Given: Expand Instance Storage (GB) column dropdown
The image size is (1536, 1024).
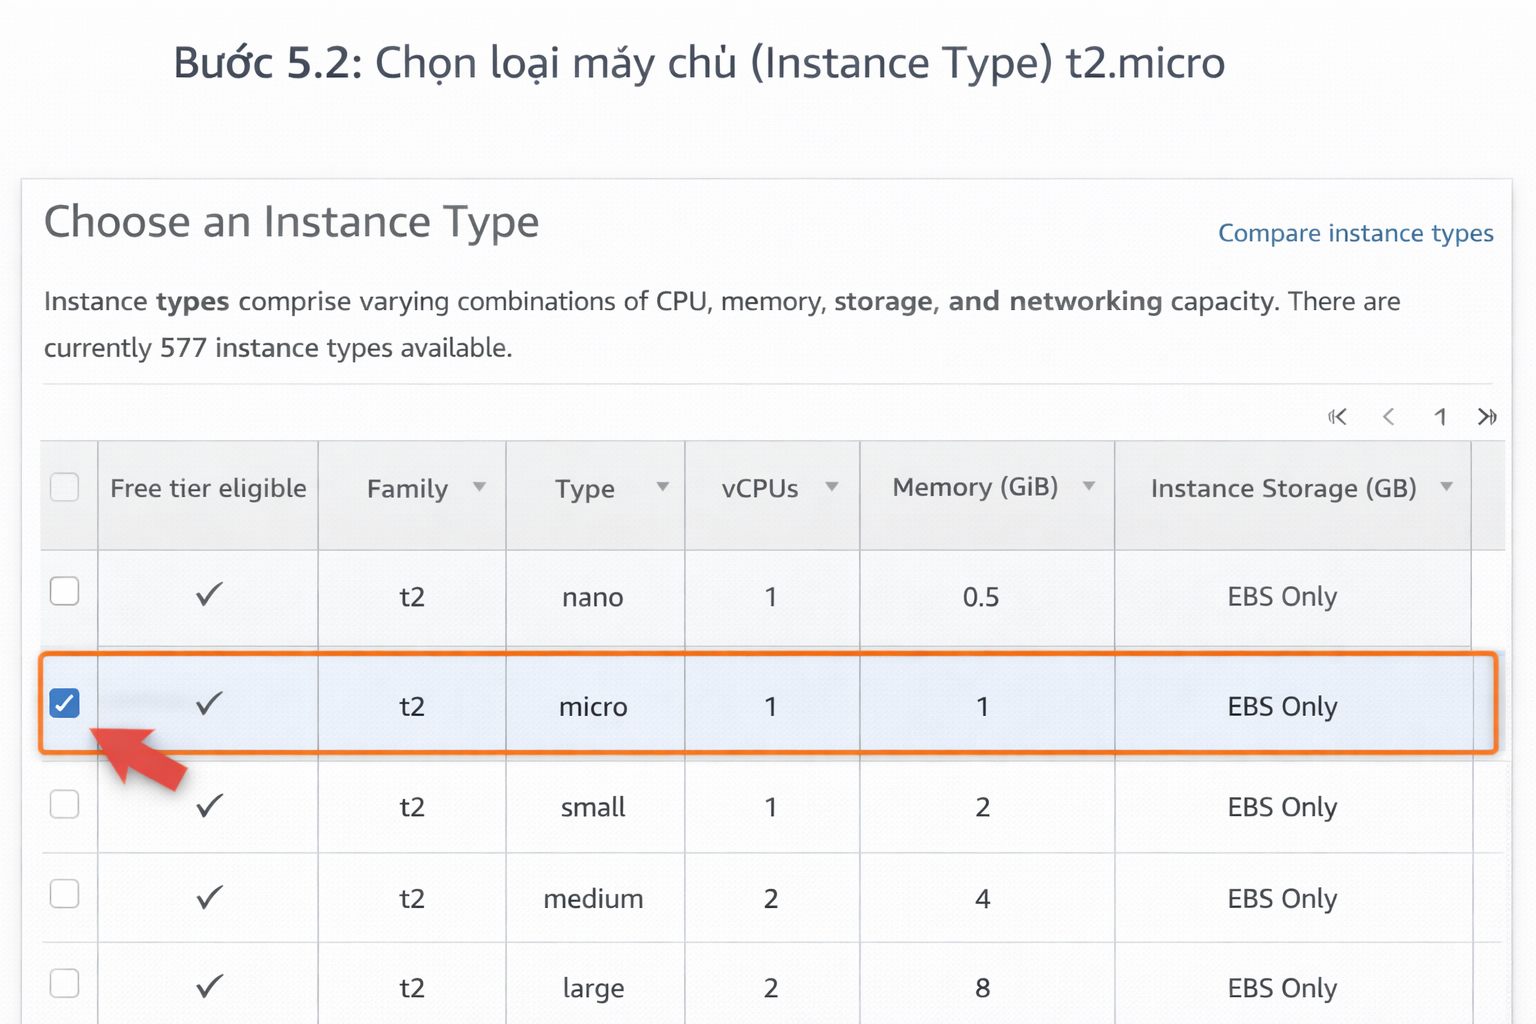Looking at the screenshot, I should [x=1446, y=487].
